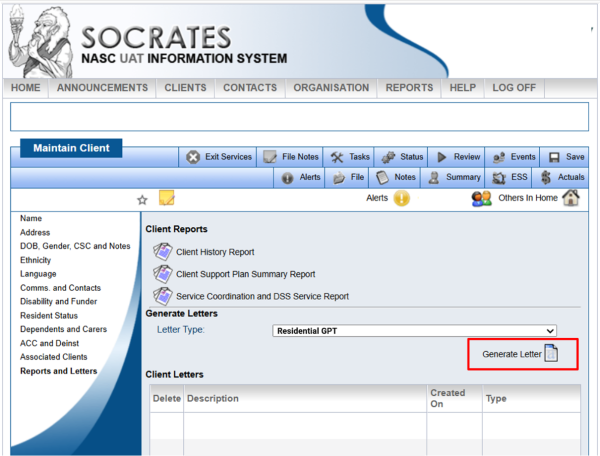Screen dimensions: 600x456
Task: Go to Comms. and Contacts section
Action: click(x=60, y=288)
